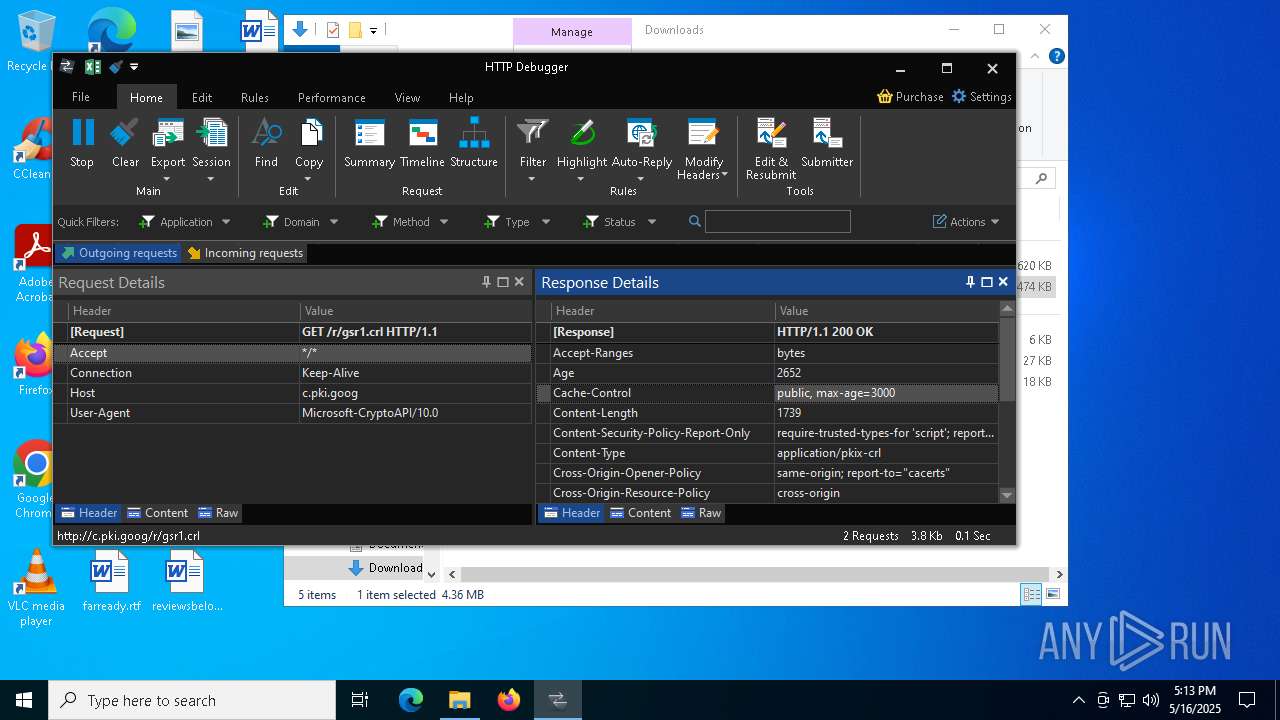Expand the Type quick filter dropdown
The width and height of the screenshot is (1280, 720).
point(544,222)
